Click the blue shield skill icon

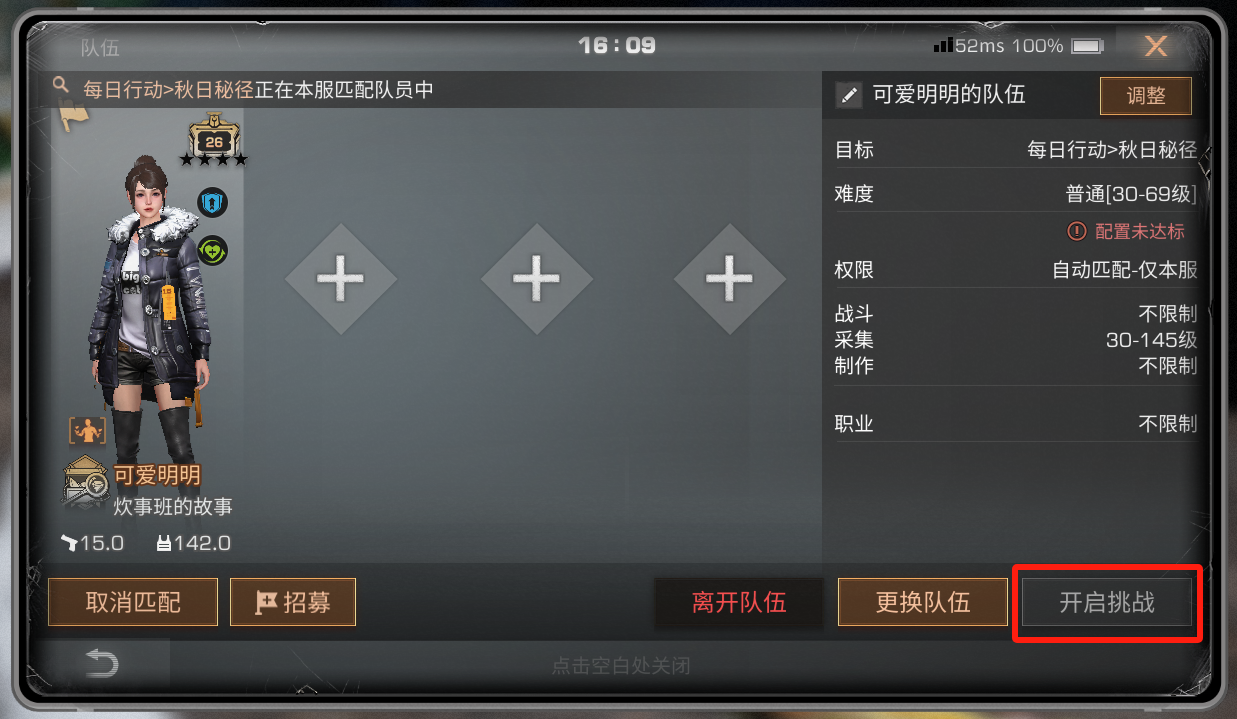click(212, 203)
